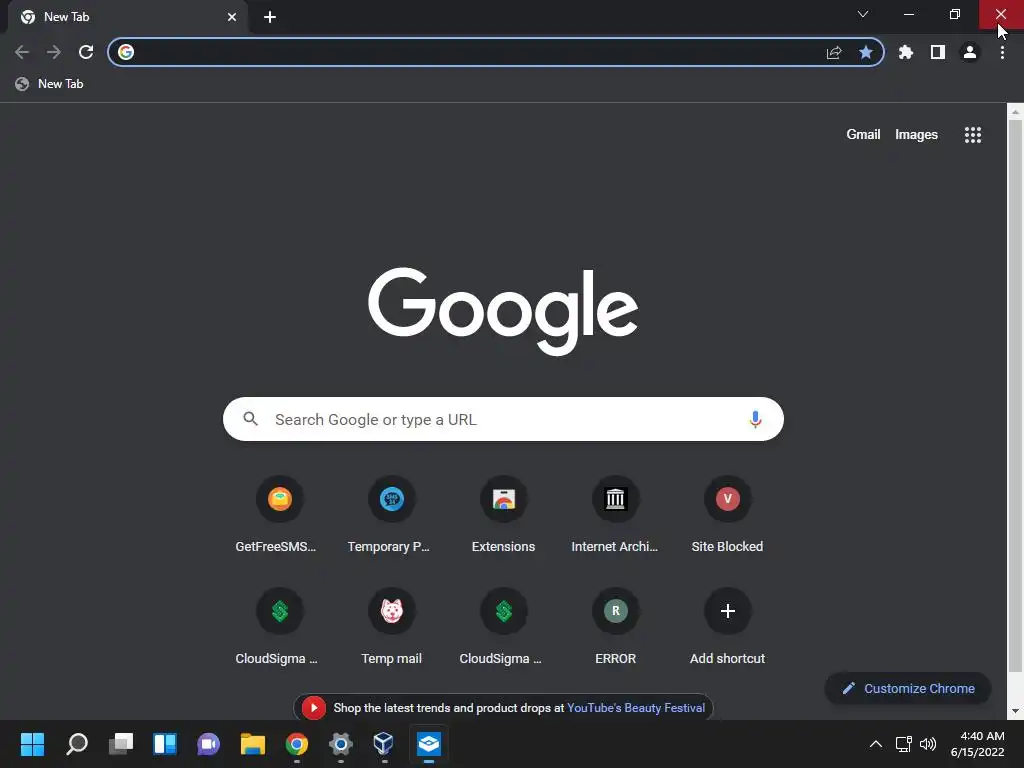The height and width of the screenshot is (768, 1024).
Task: Expand the tab search chevron
Action: 863,14
